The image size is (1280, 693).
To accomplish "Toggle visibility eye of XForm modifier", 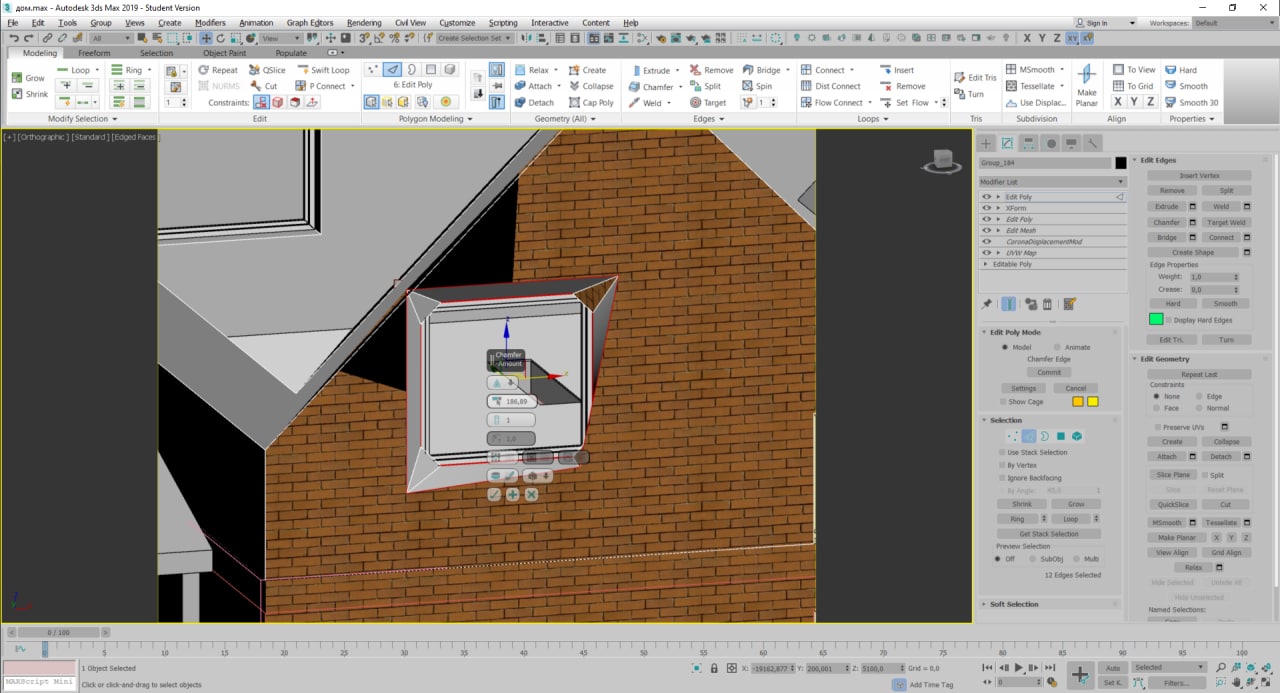I will pyautogui.click(x=986, y=208).
